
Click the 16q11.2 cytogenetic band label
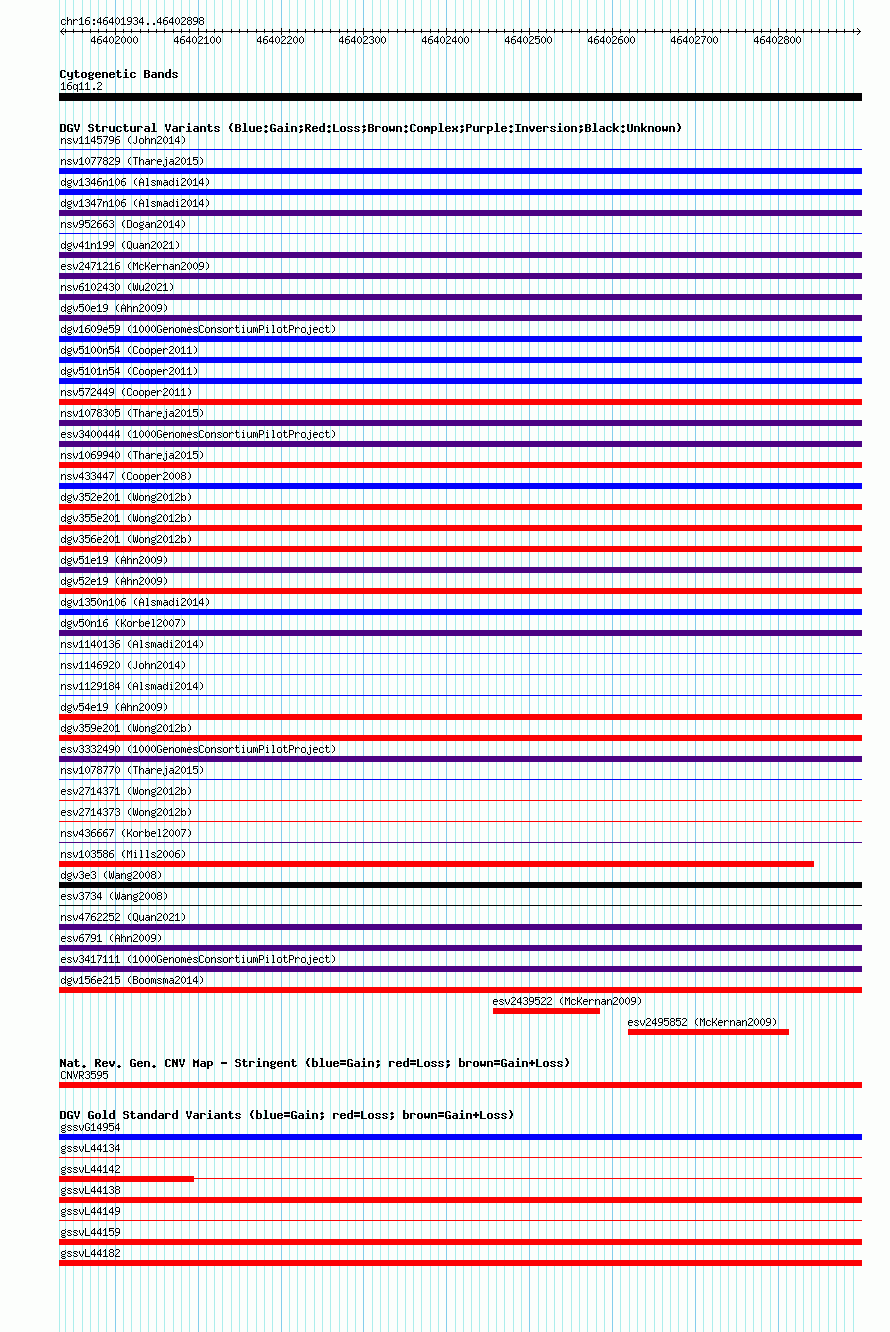pyautogui.click(x=81, y=86)
